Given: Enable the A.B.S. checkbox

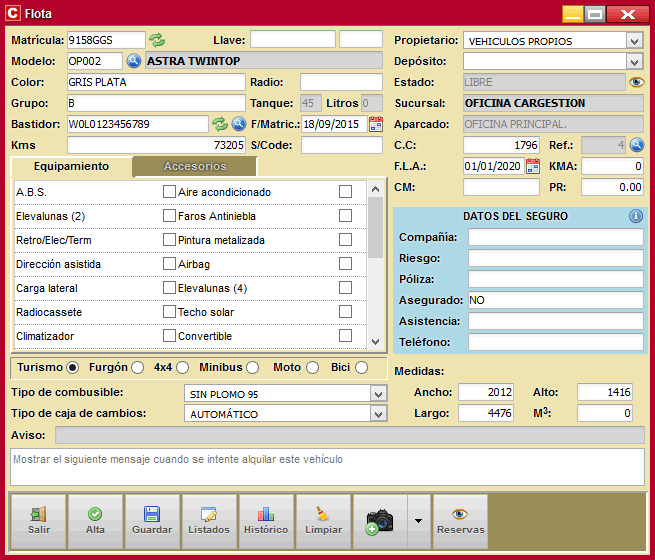Looking at the screenshot, I should coord(169,192).
